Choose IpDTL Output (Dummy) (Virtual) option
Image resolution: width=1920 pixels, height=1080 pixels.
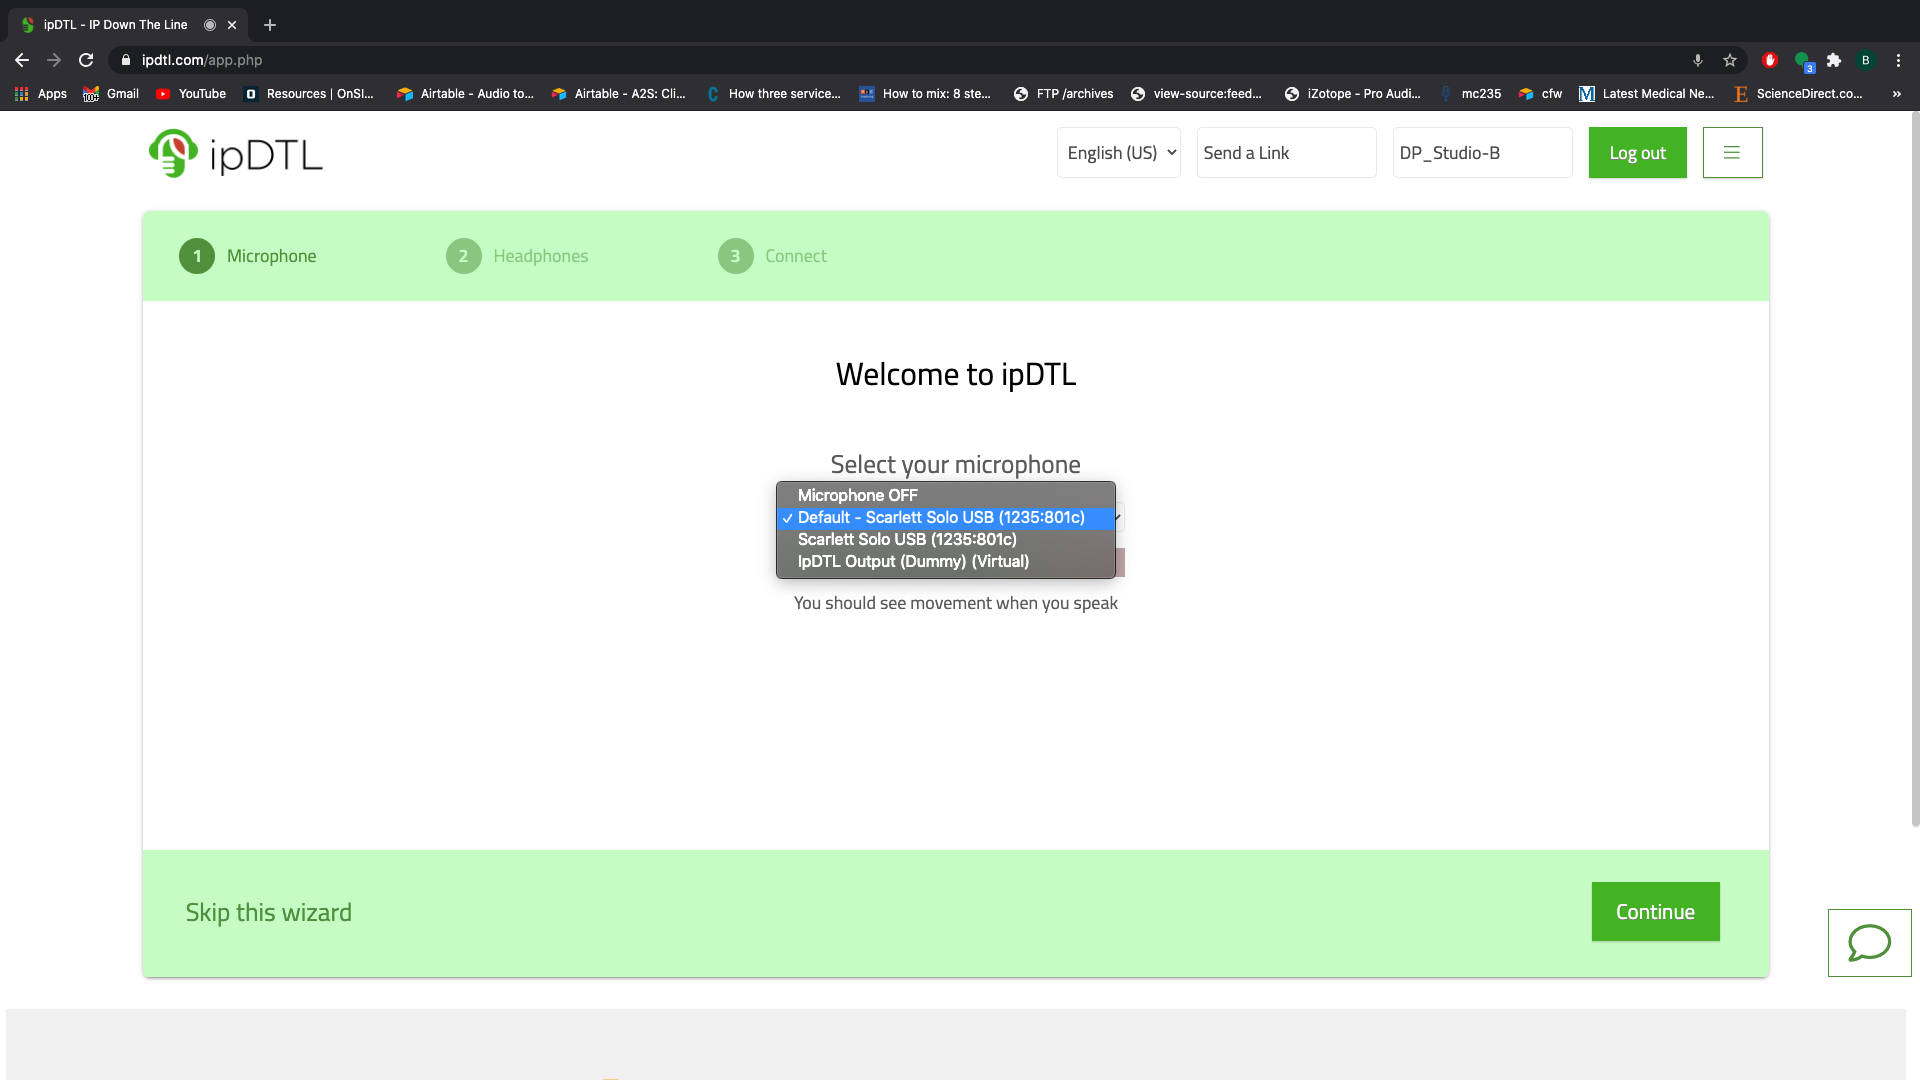coord(946,561)
